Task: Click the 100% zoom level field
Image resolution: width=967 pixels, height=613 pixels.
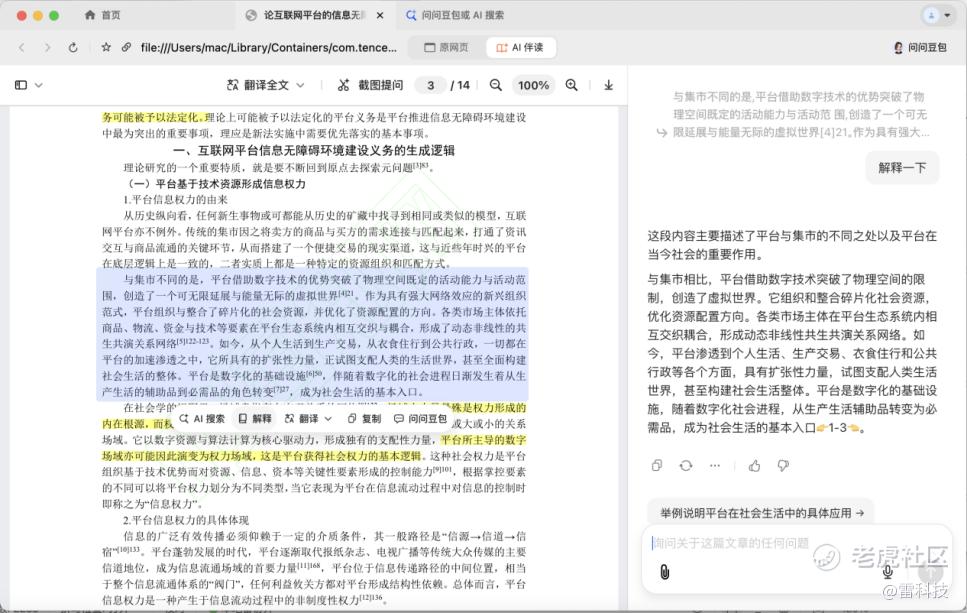Action: click(533, 85)
